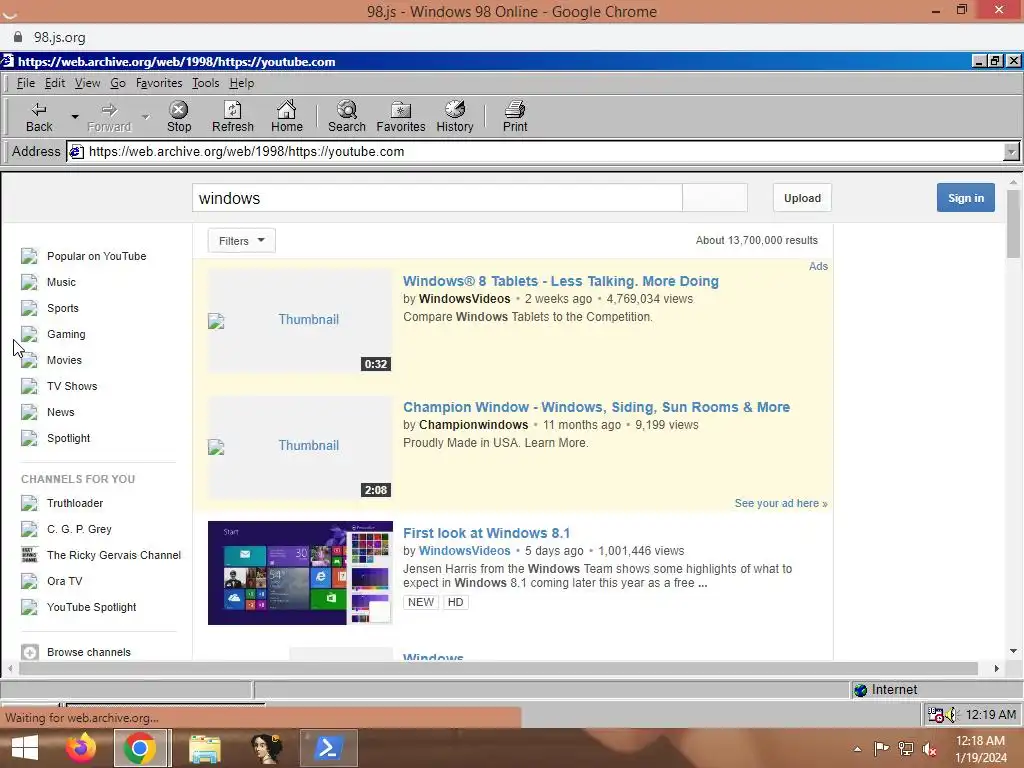Open Firefox from the host taskbar
This screenshot has width=1024, height=768.
coord(81,748)
